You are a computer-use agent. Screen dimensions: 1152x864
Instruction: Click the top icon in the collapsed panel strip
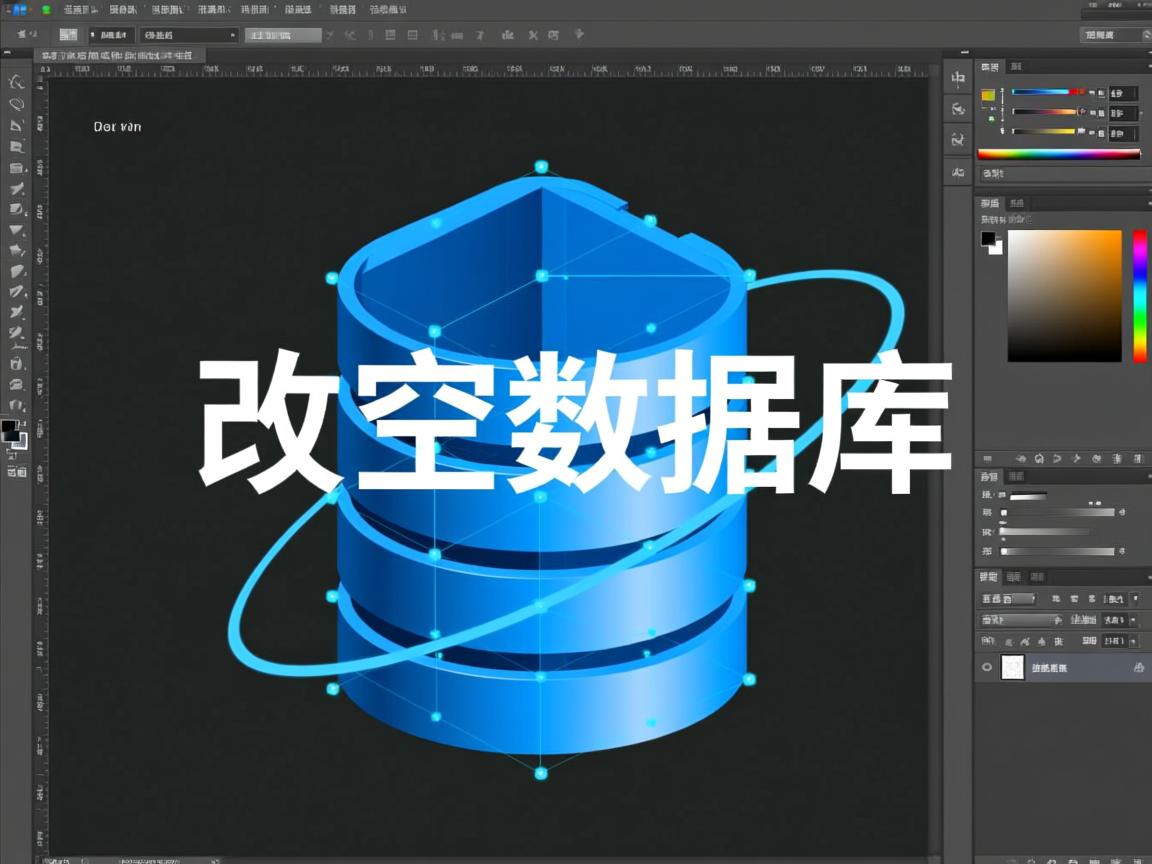pyautogui.click(x=958, y=78)
